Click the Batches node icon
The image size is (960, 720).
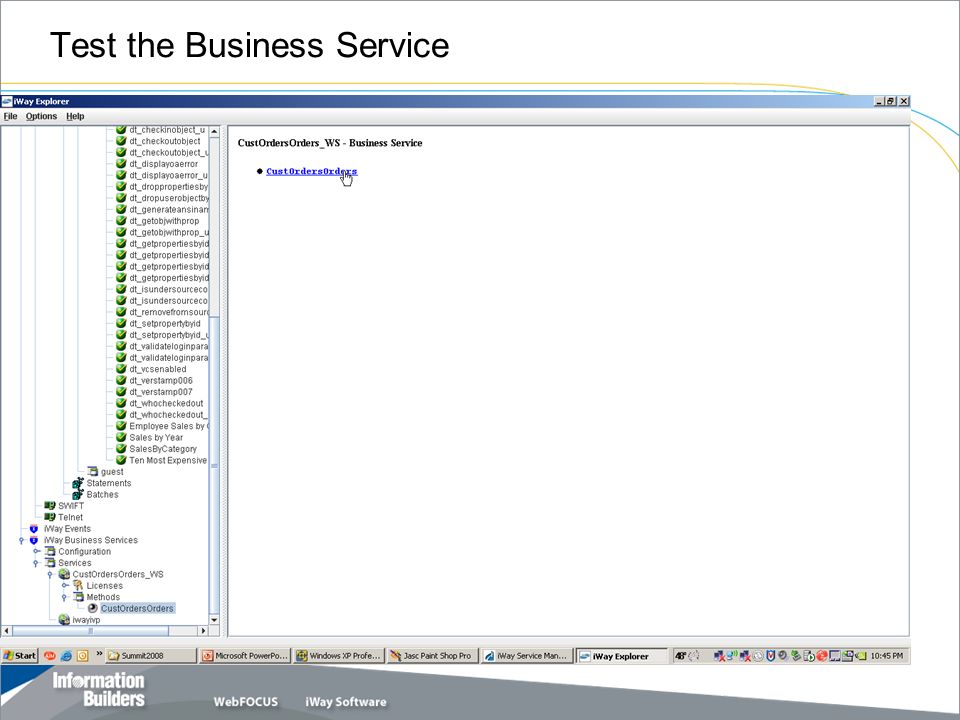78,495
